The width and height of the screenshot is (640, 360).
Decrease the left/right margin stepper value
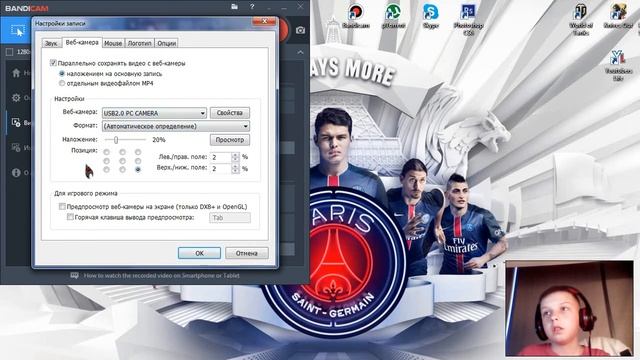point(235,159)
